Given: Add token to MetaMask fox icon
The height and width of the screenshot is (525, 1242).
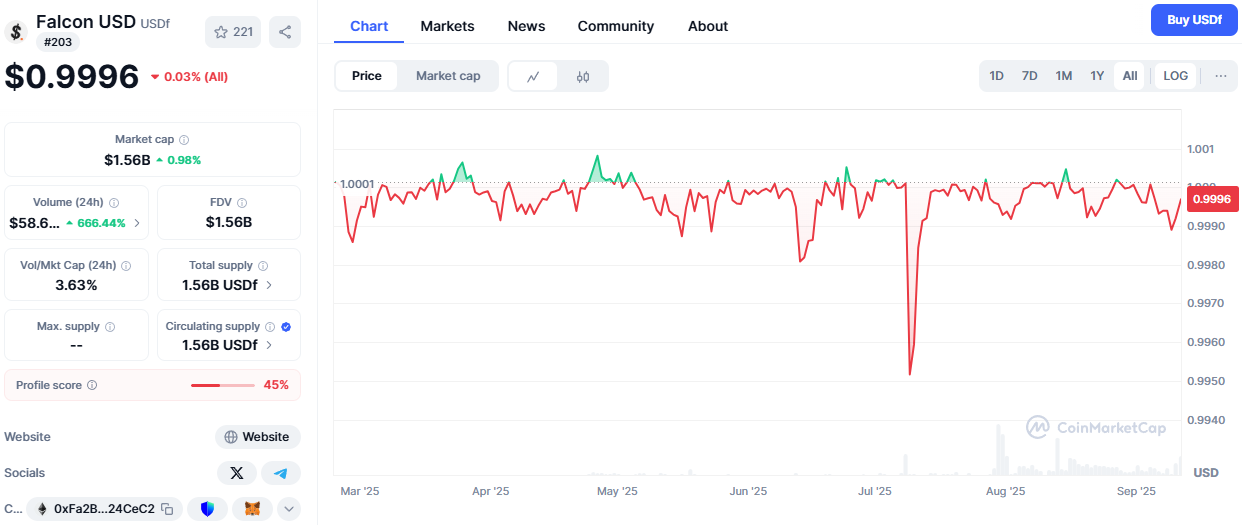Looking at the screenshot, I should [x=252, y=509].
